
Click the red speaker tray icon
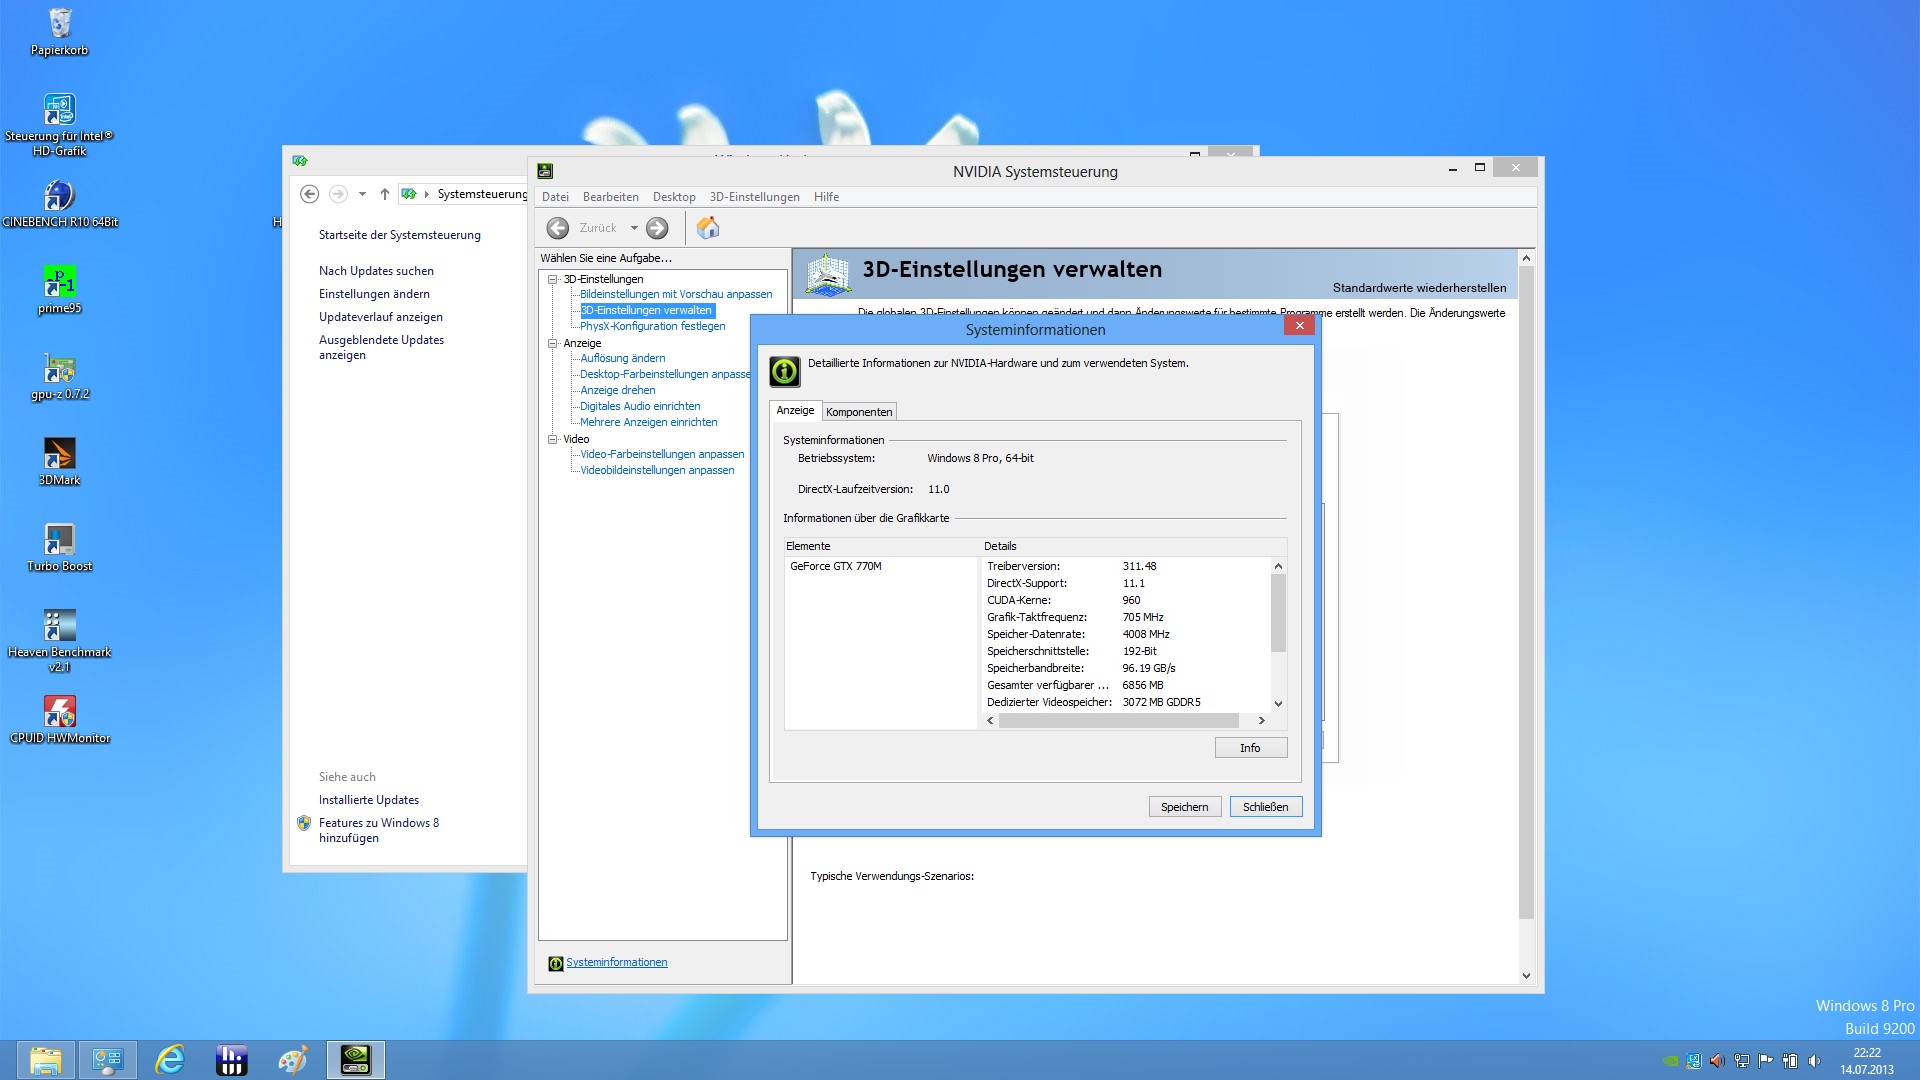click(x=1717, y=1061)
